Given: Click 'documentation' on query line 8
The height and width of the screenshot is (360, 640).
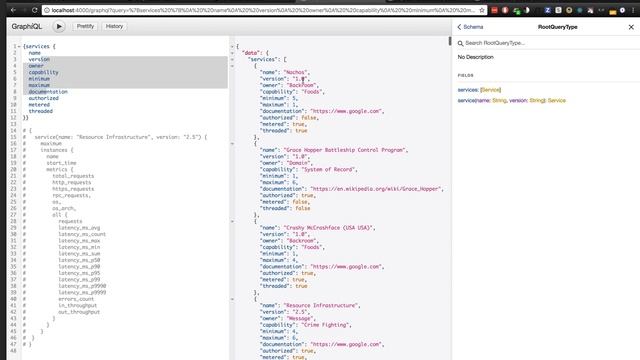Looking at the screenshot, I should click(x=48, y=92).
